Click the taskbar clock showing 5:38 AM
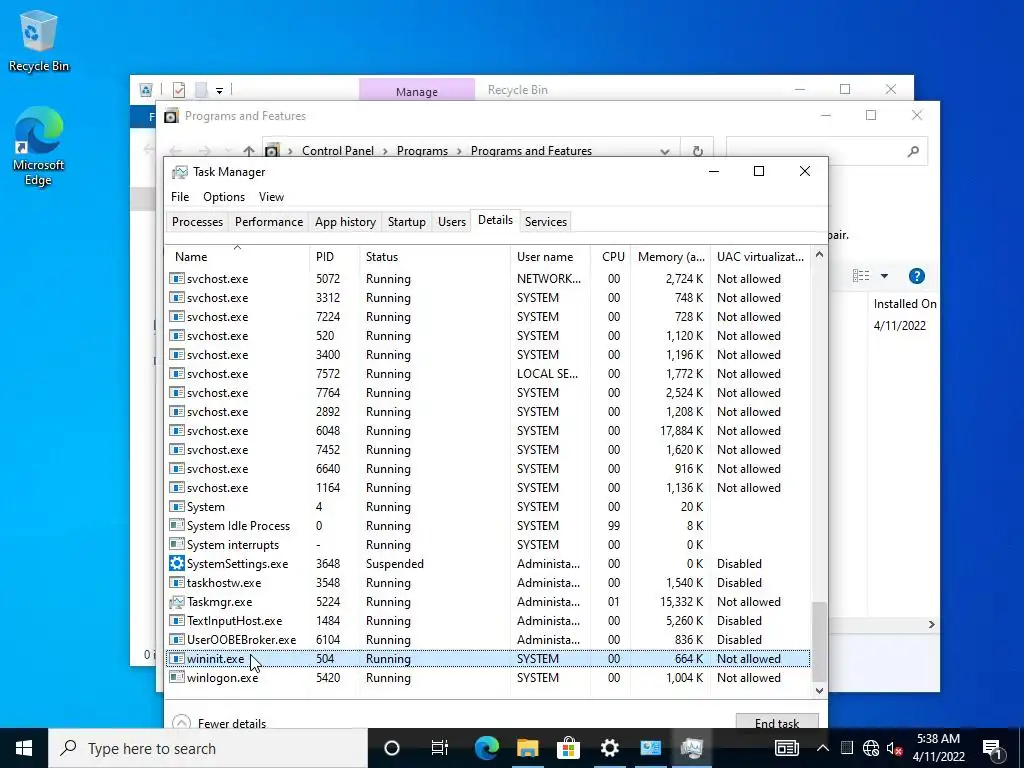1024x768 pixels. [x=938, y=748]
